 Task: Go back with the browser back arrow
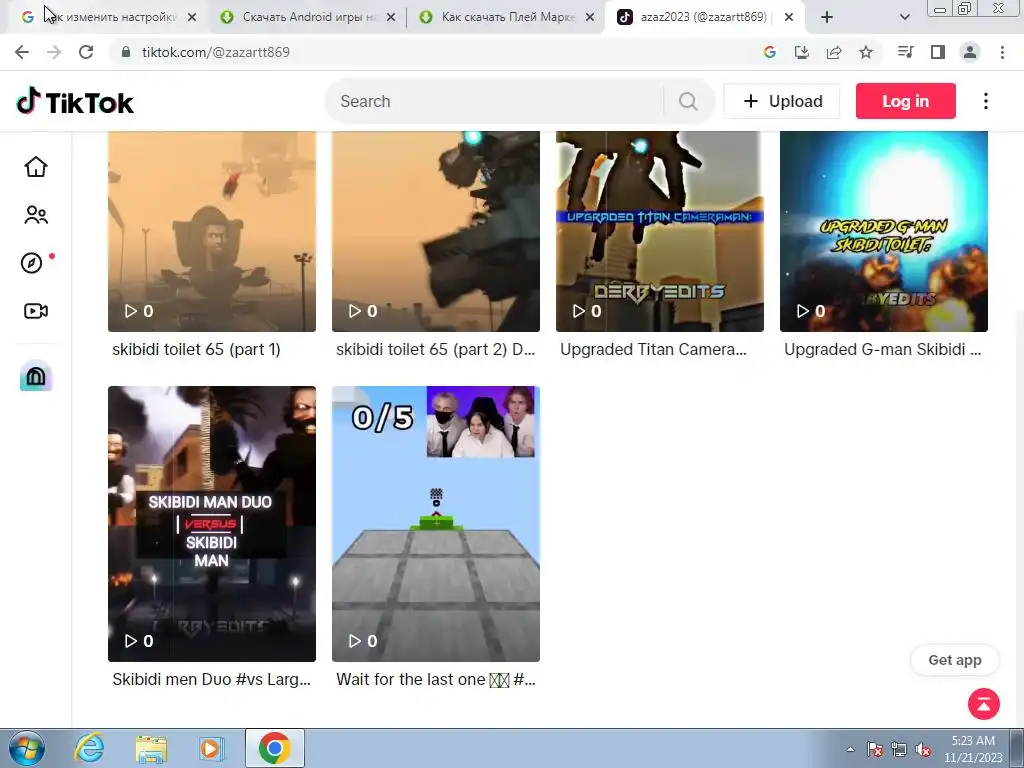[x=22, y=52]
